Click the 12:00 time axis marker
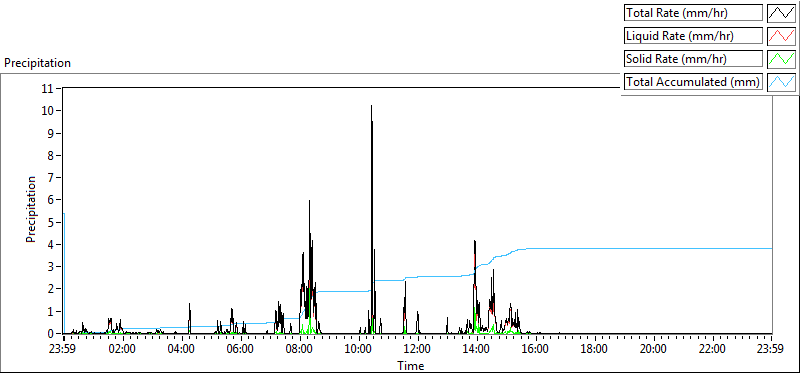 coord(418,350)
